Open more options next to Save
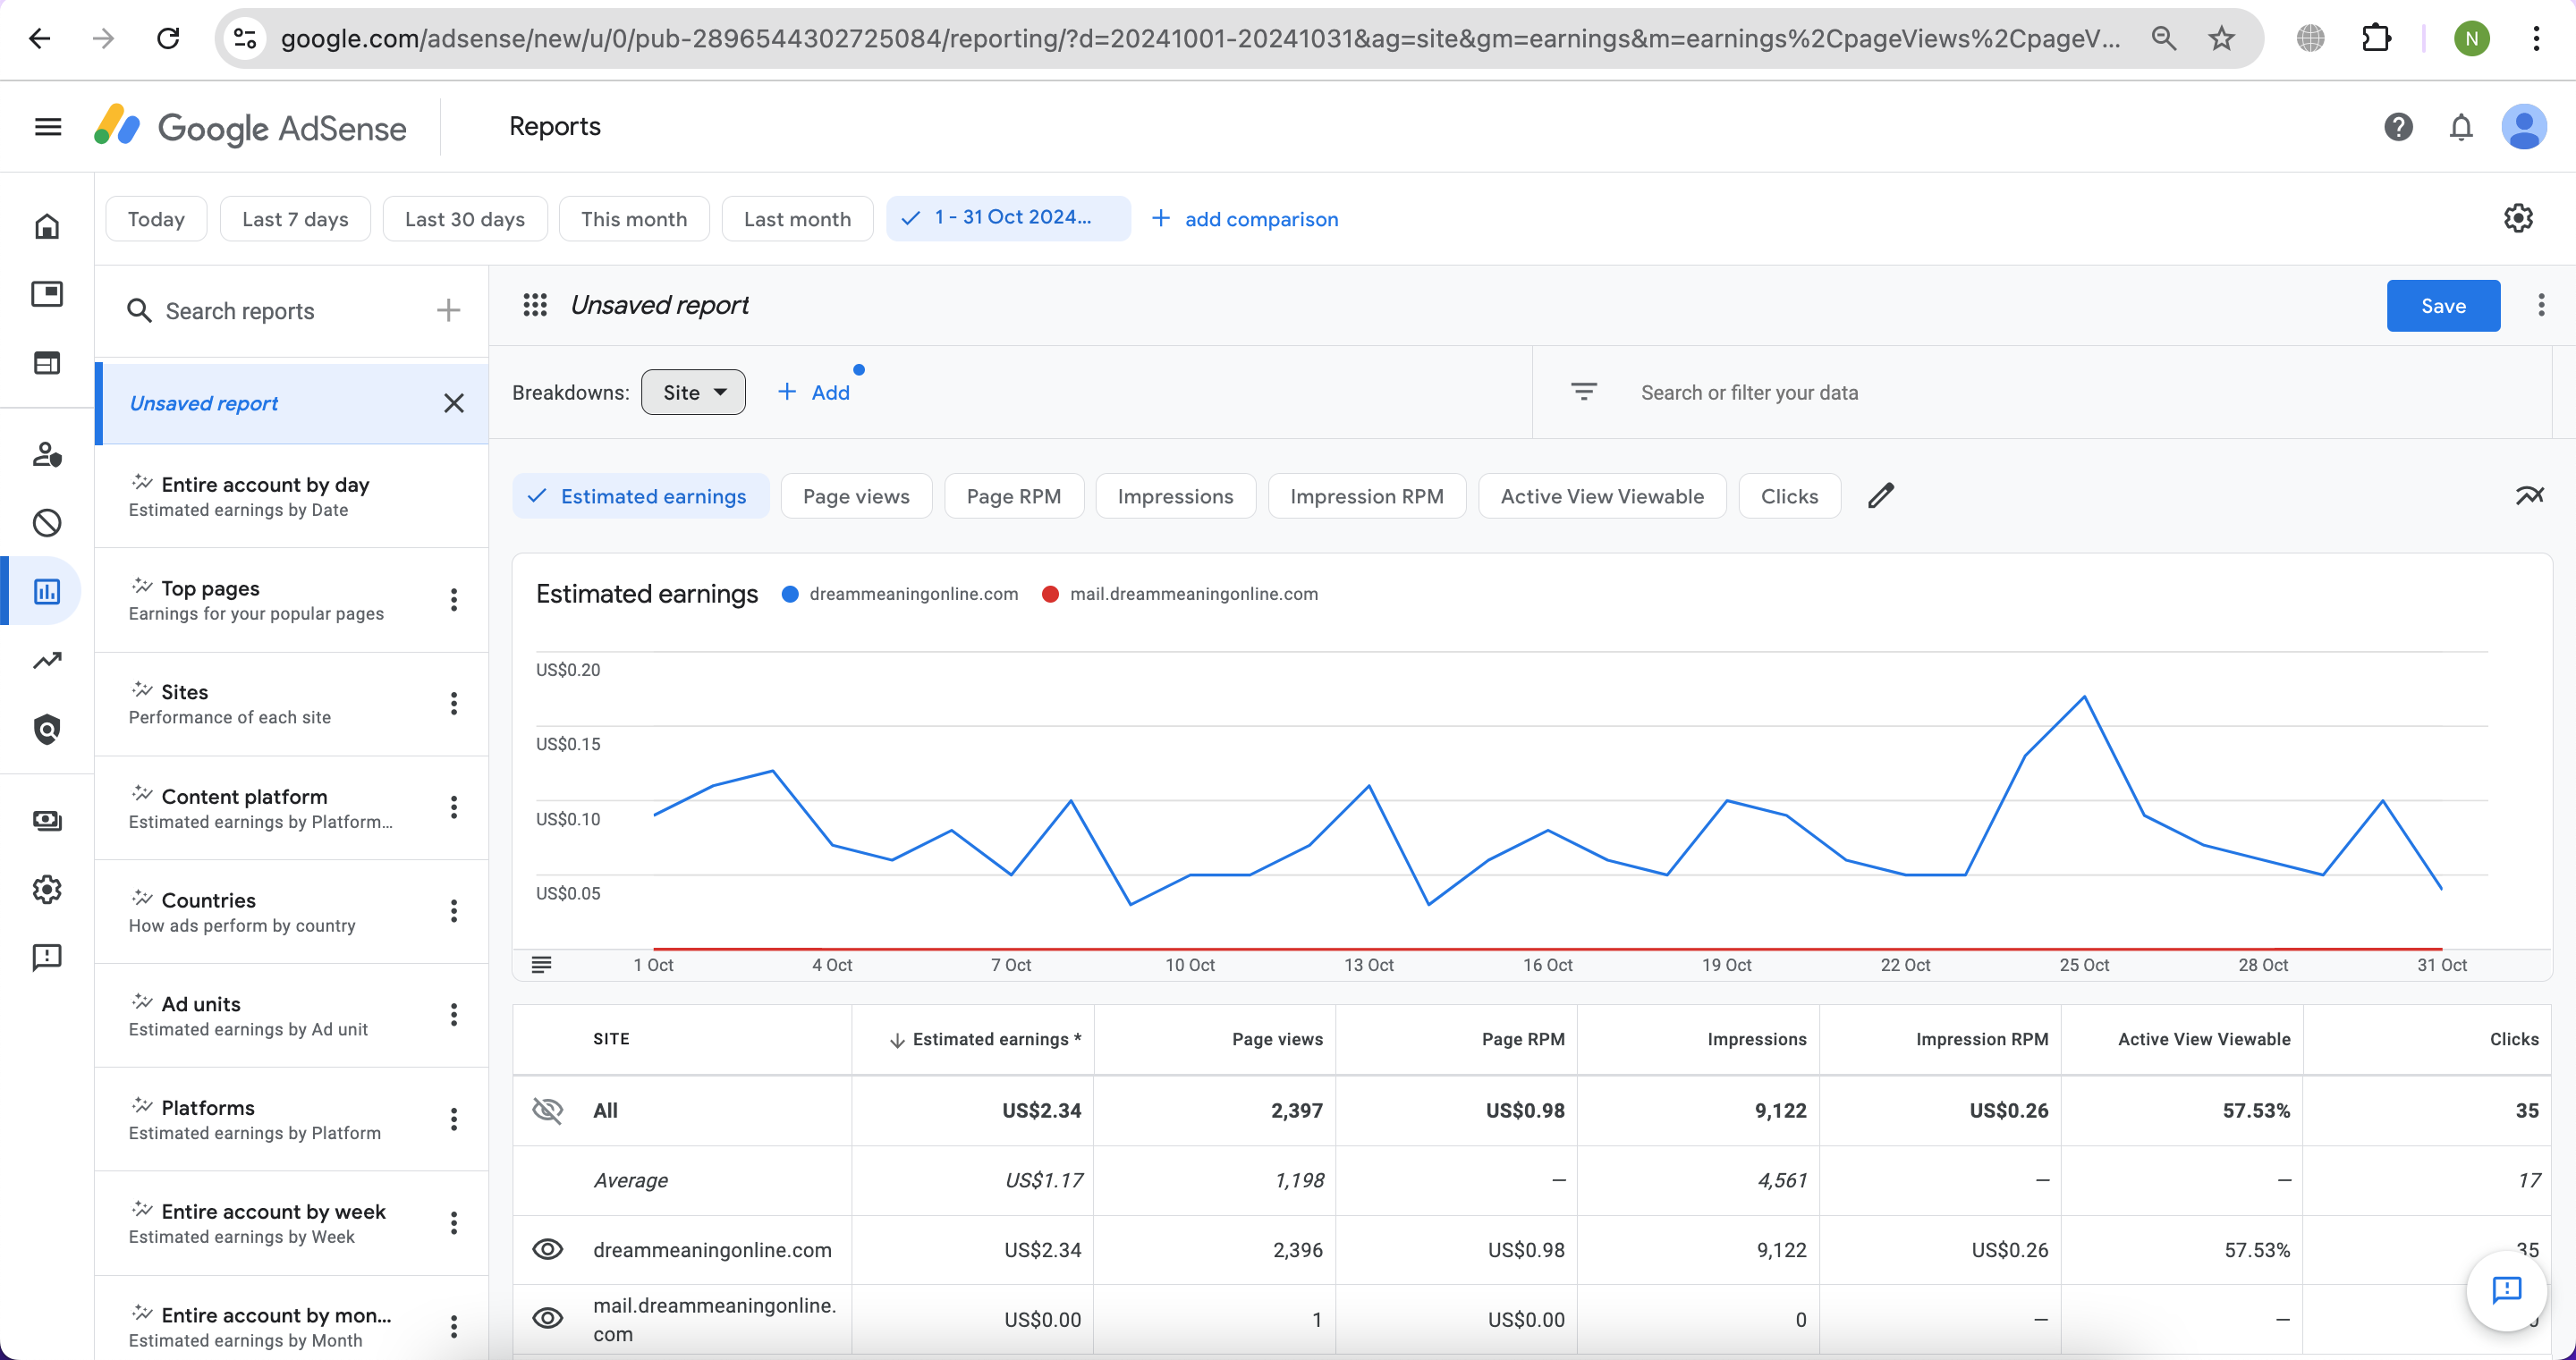The height and width of the screenshot is (1360, 2576). 2541,305
